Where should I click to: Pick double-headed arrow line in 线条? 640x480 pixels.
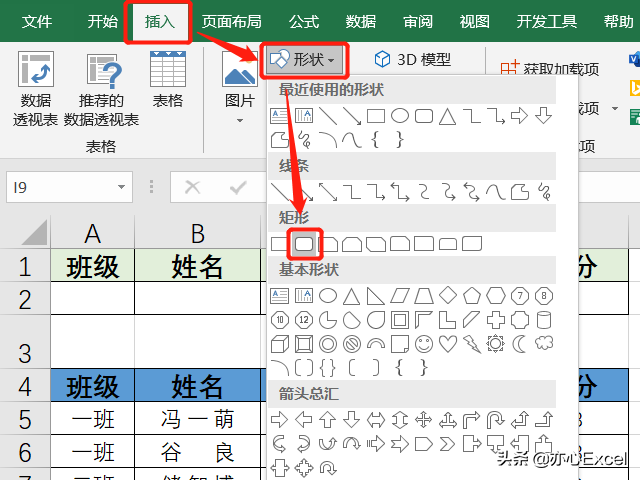point(328,192)
